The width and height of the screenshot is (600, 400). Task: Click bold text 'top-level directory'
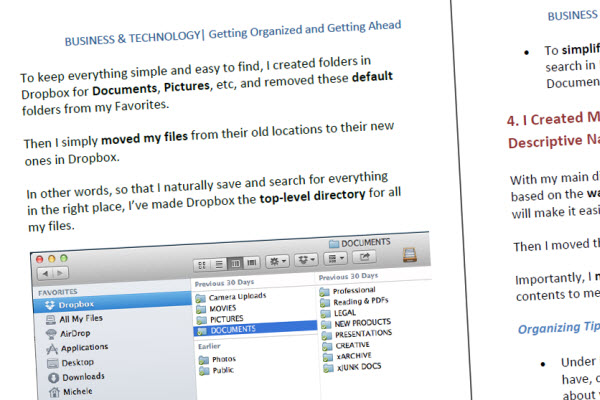(x=313, y=197)
